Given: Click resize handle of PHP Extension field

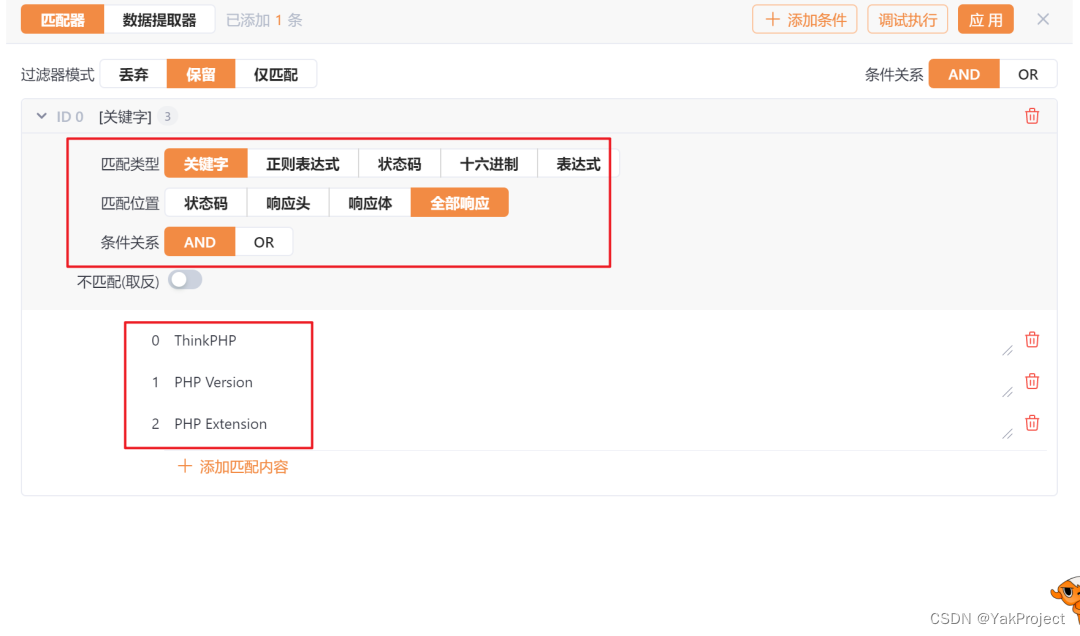Looking at the screenshot, I should (1007, 433).
